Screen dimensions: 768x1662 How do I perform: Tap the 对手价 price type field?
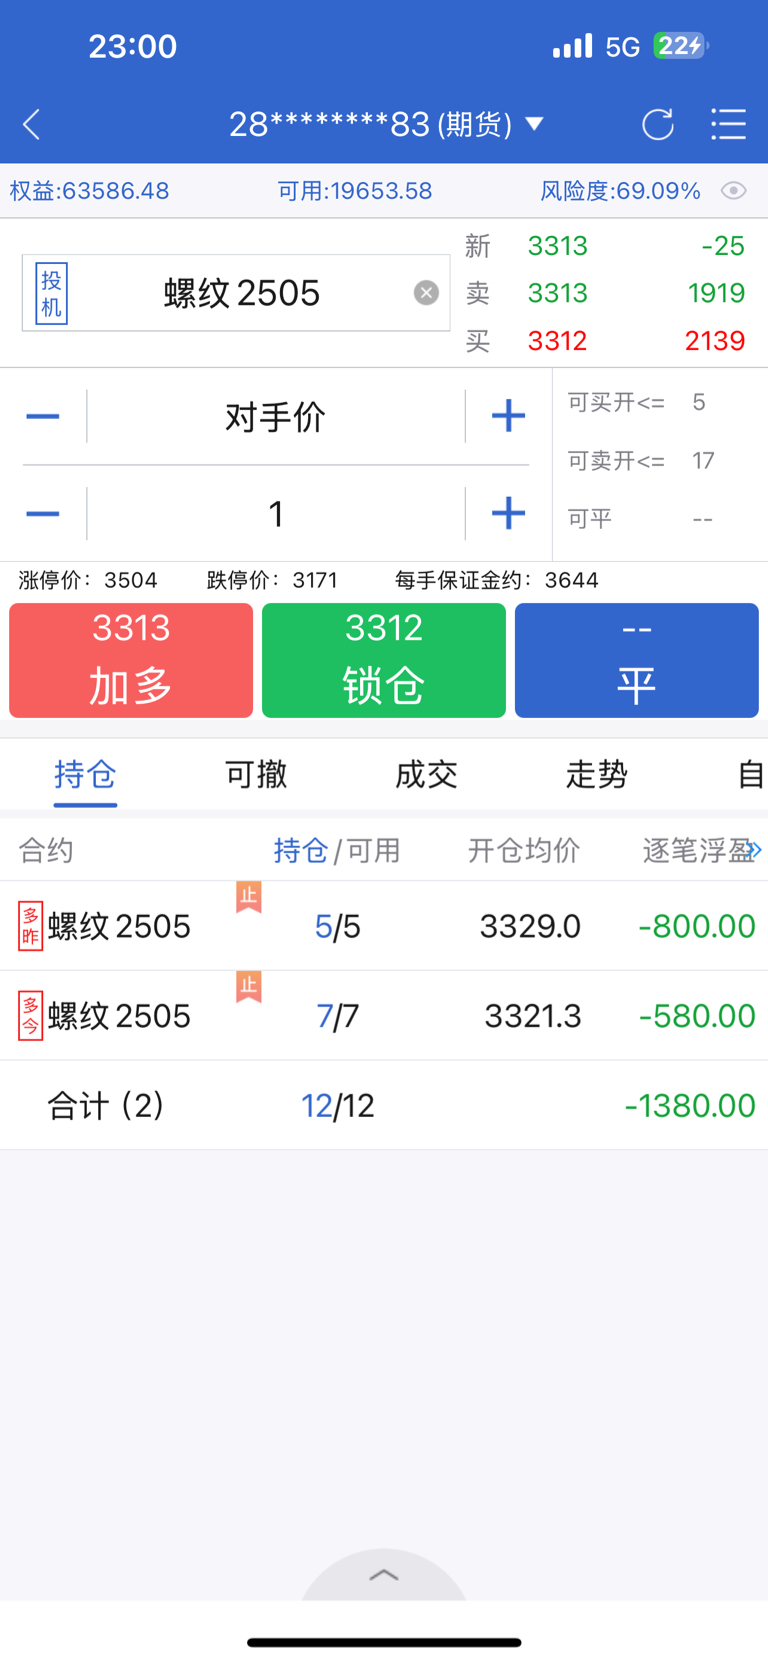[x=276, y=416]
